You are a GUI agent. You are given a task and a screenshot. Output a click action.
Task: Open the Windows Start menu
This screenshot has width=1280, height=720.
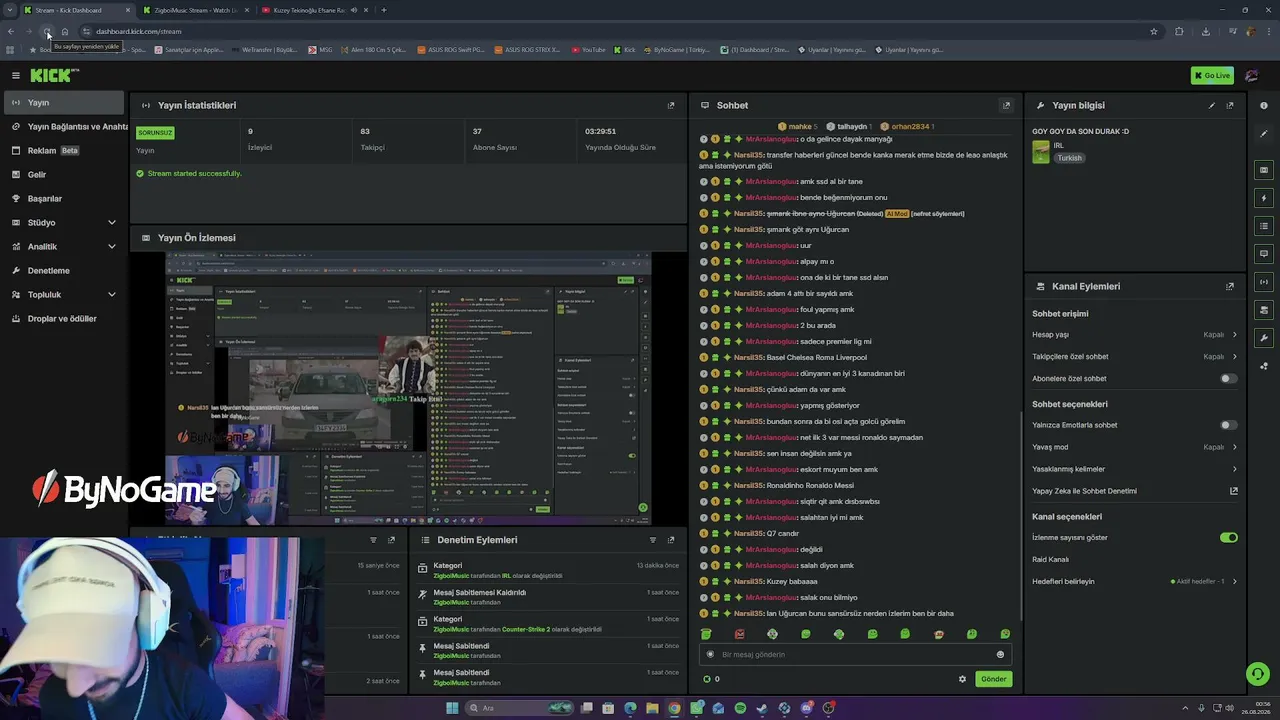452,708
